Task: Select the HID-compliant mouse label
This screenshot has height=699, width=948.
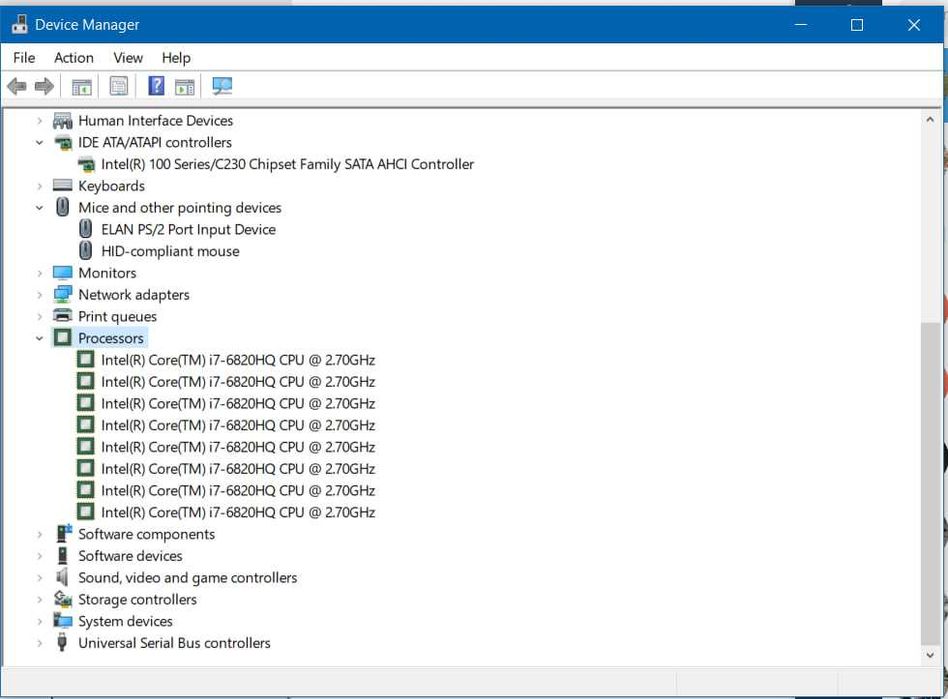Action: click(170, 252)
